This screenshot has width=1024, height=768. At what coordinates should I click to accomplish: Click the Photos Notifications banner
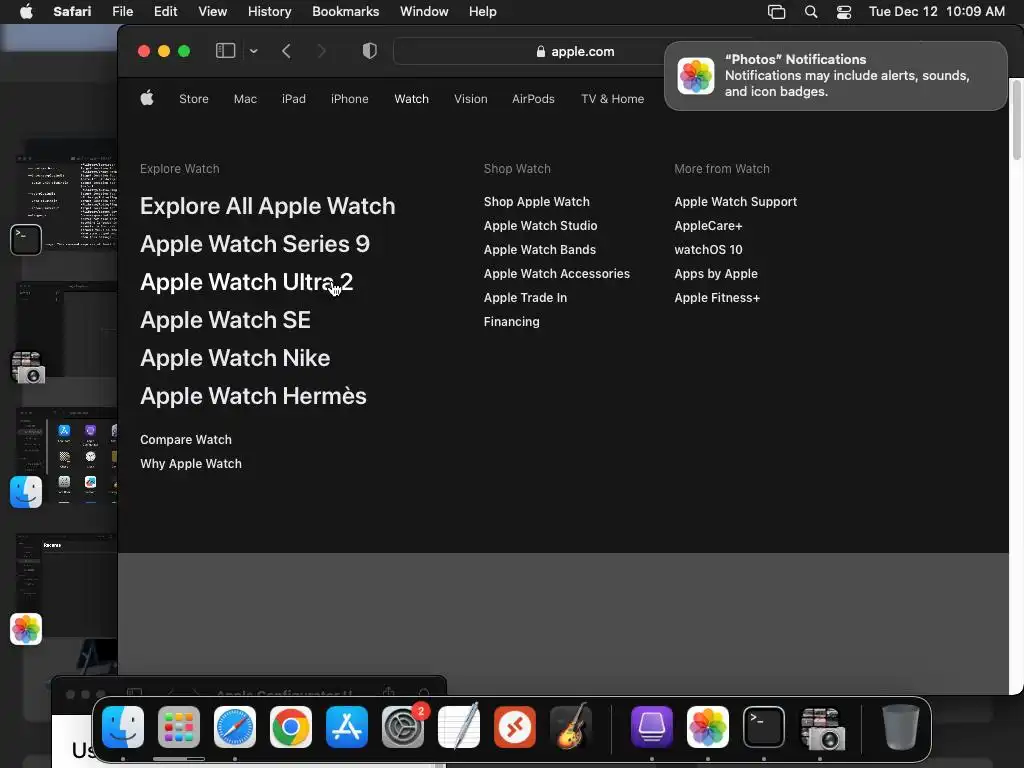[x=836, y=76]
